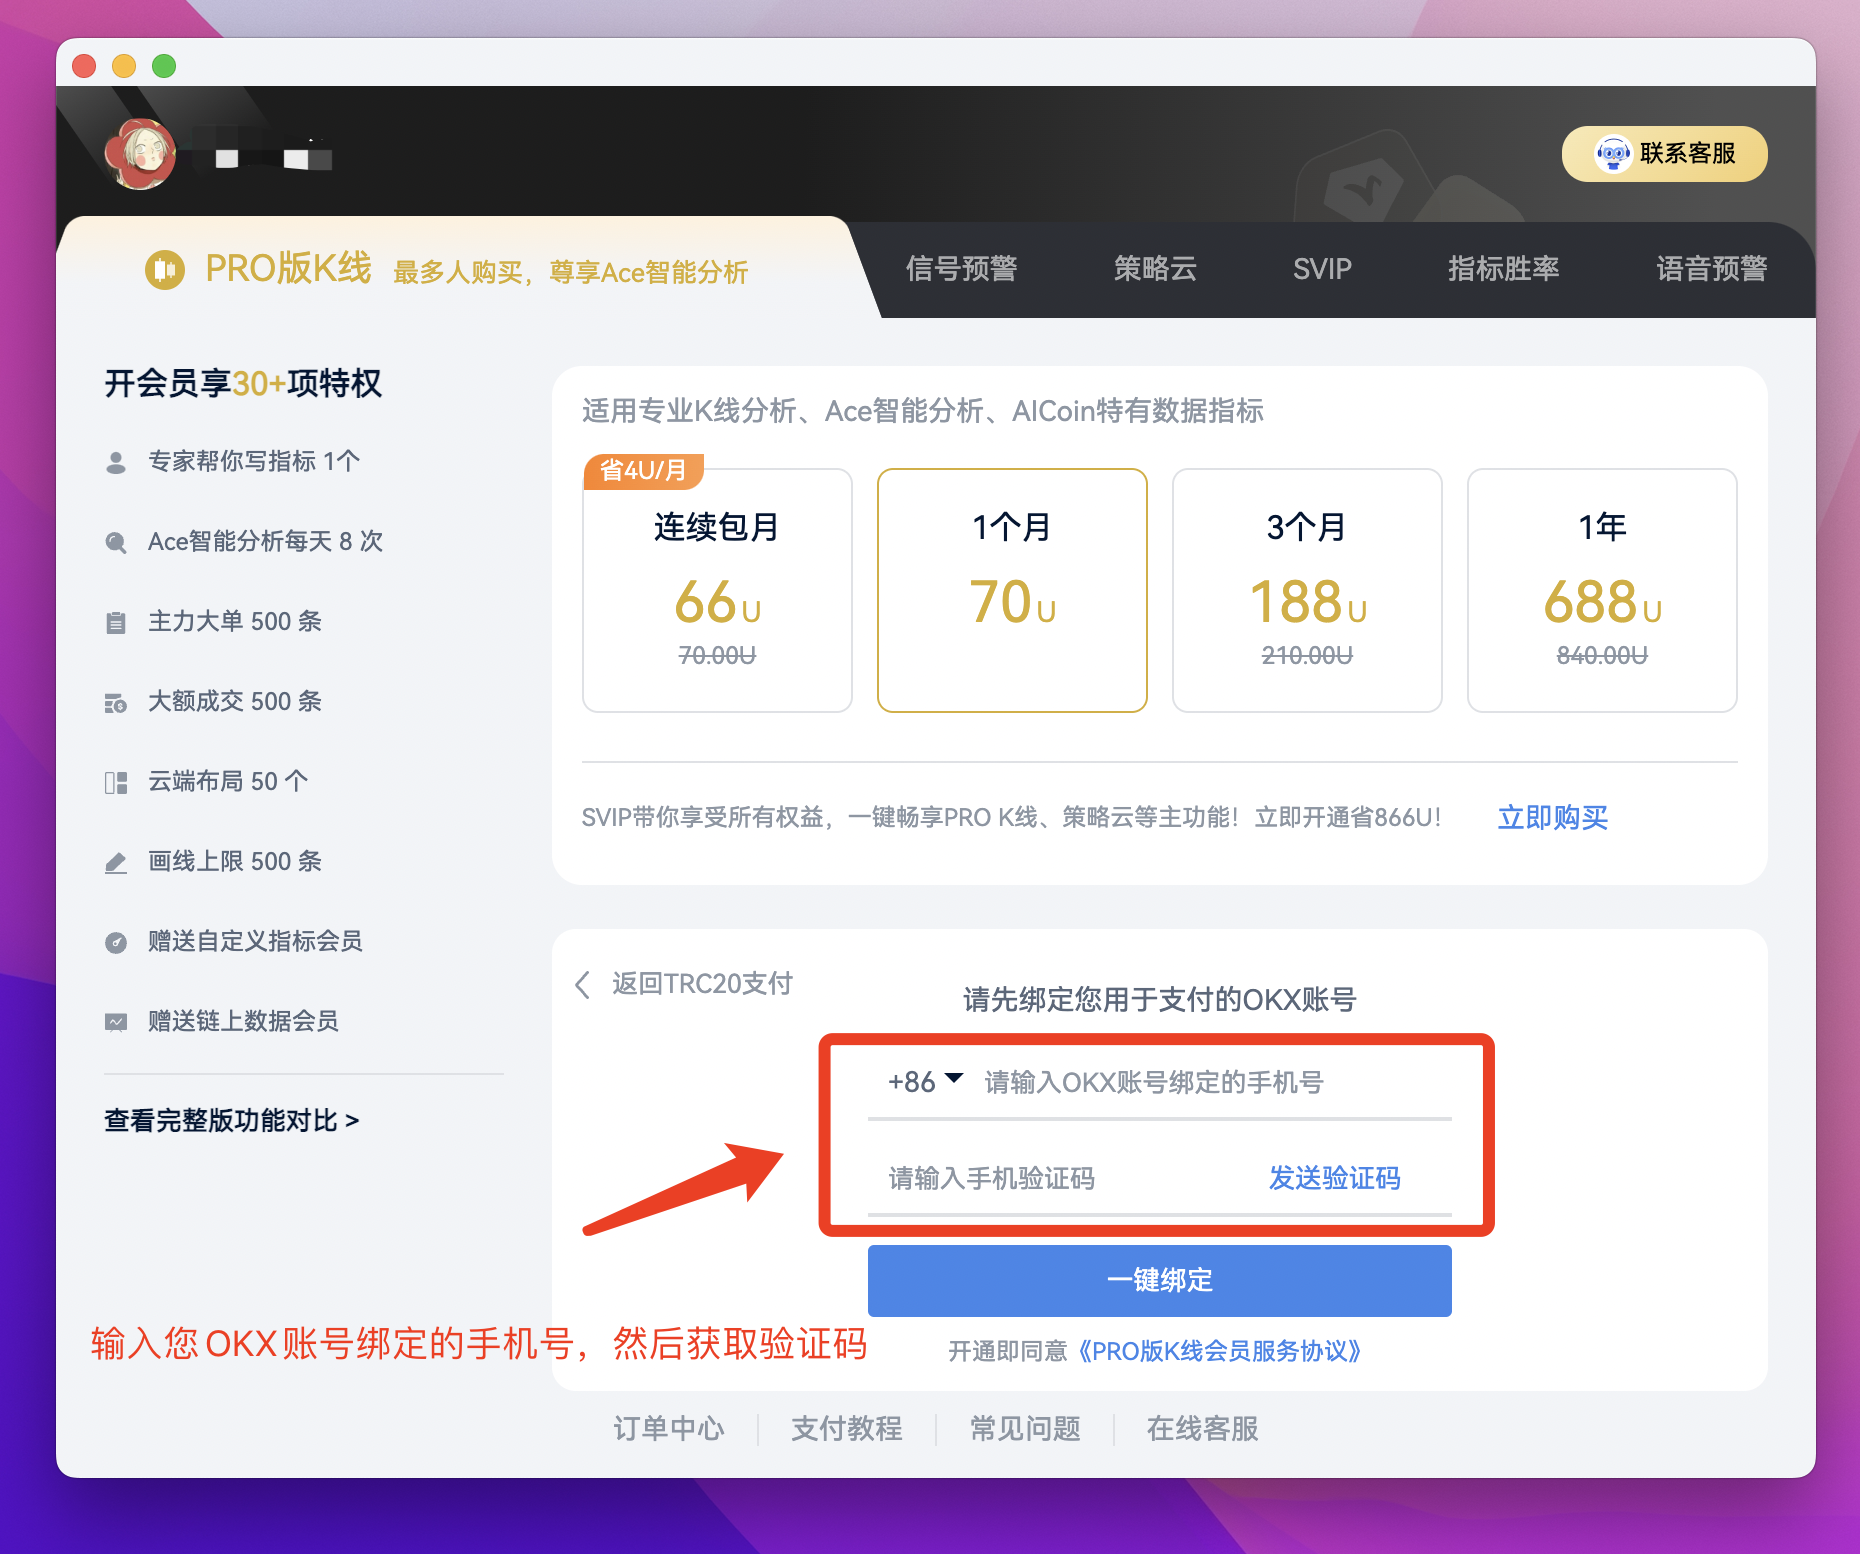Click the 画线上限 pencil icon
1860x1554 pixels.
(116, 862)
